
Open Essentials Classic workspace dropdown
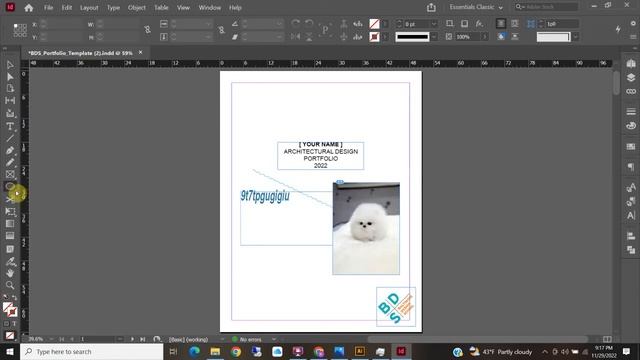tap(476, 7)
